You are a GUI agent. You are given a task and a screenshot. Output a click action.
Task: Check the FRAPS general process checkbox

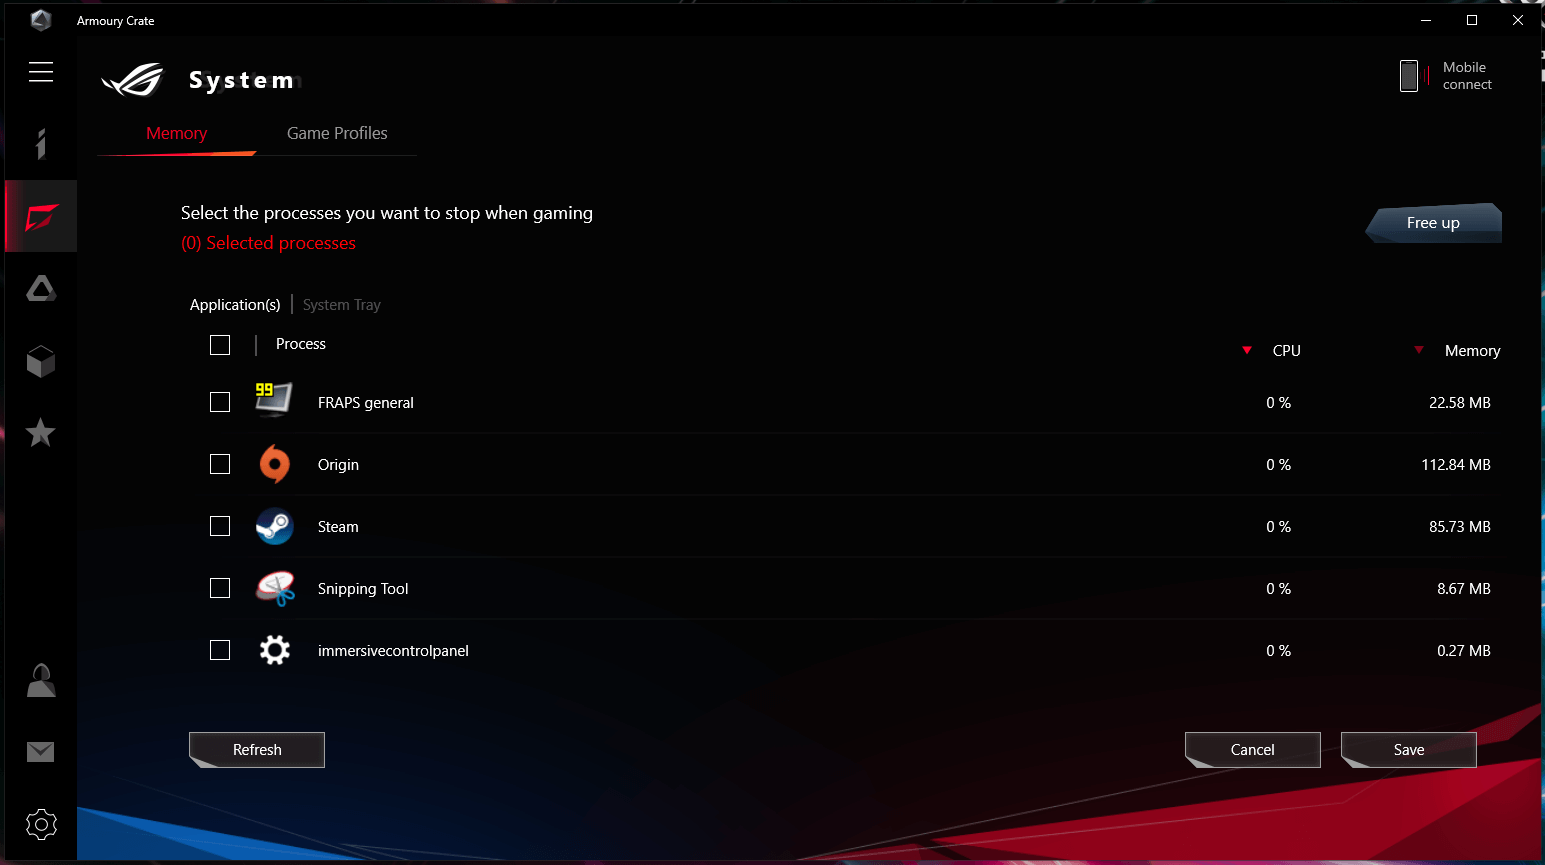click(220, 402)
